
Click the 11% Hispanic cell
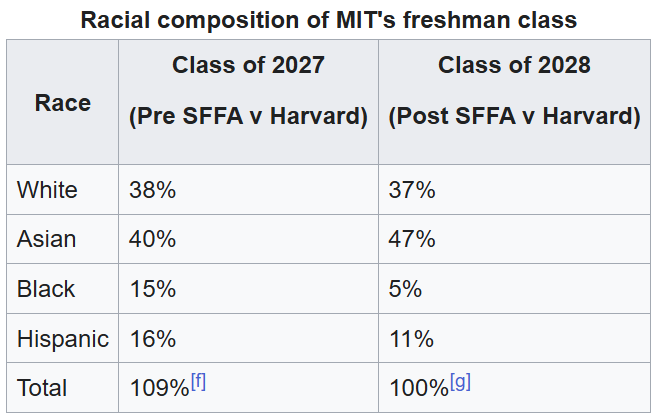coord(514,338)
